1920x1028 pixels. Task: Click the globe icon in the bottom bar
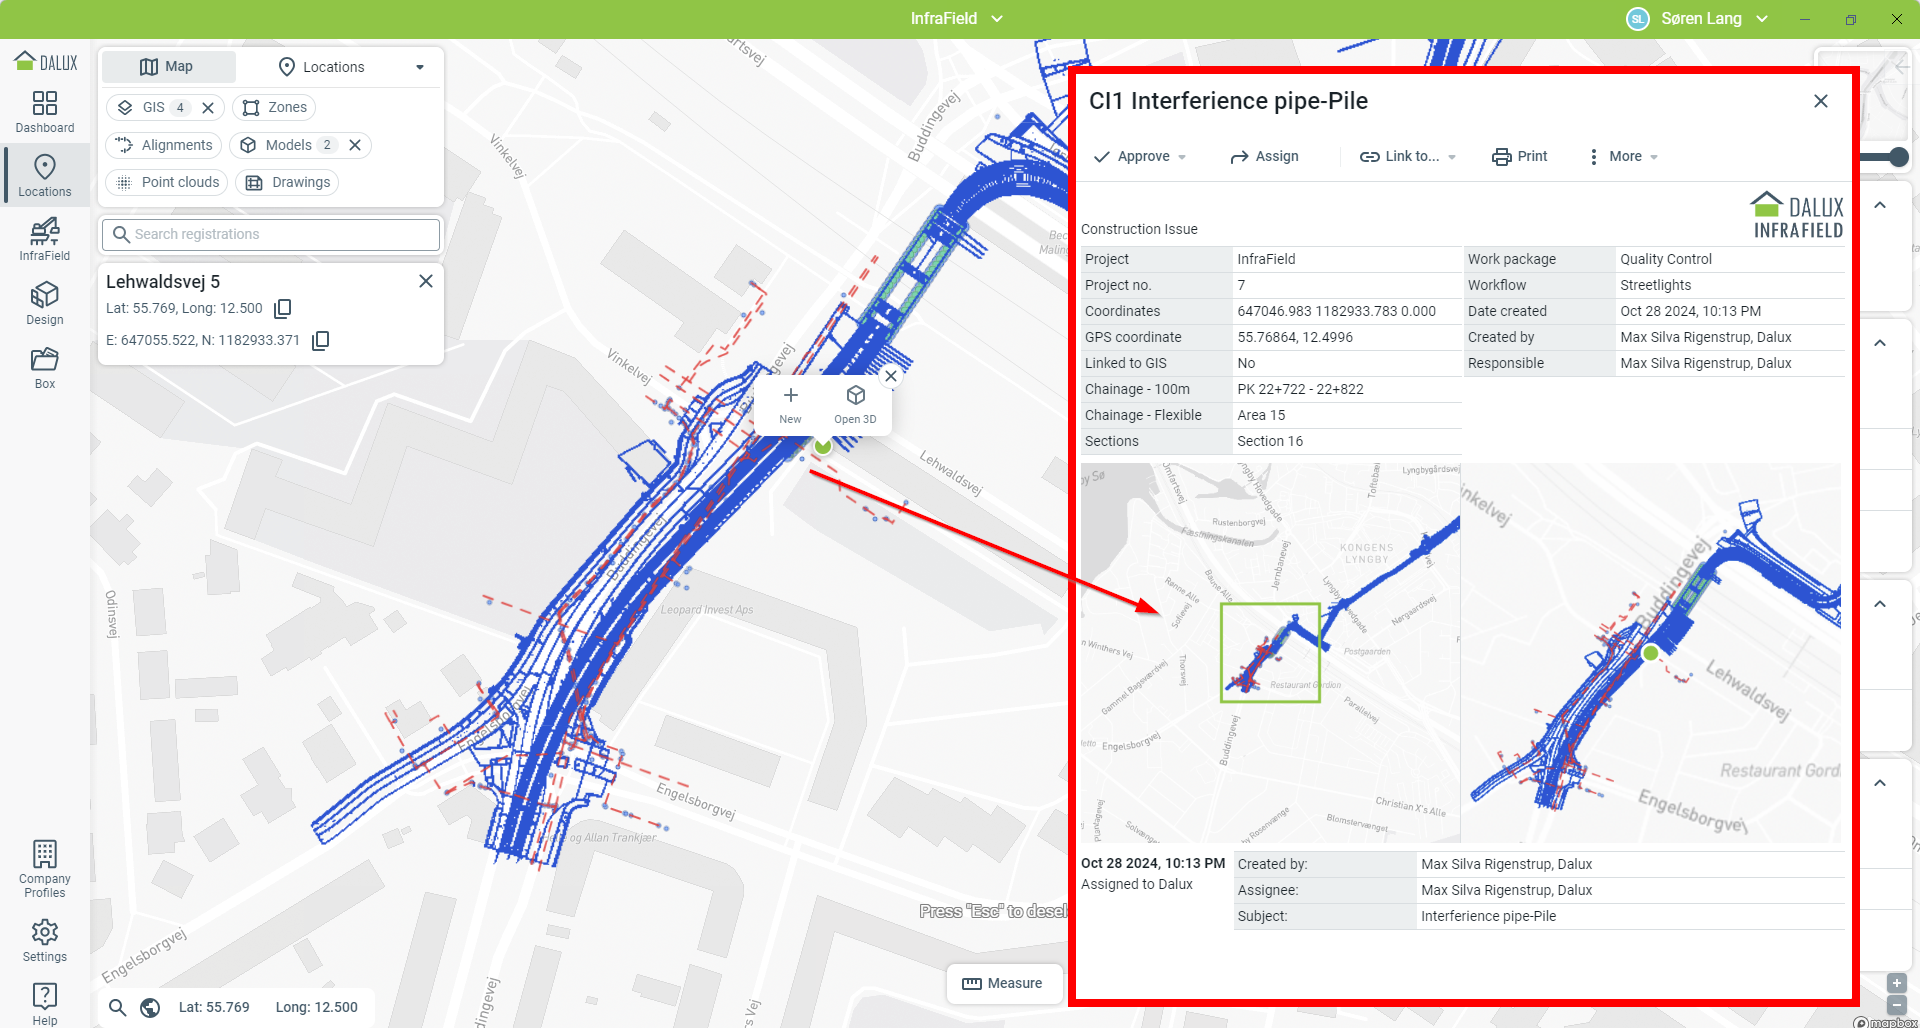(150, 1007)
